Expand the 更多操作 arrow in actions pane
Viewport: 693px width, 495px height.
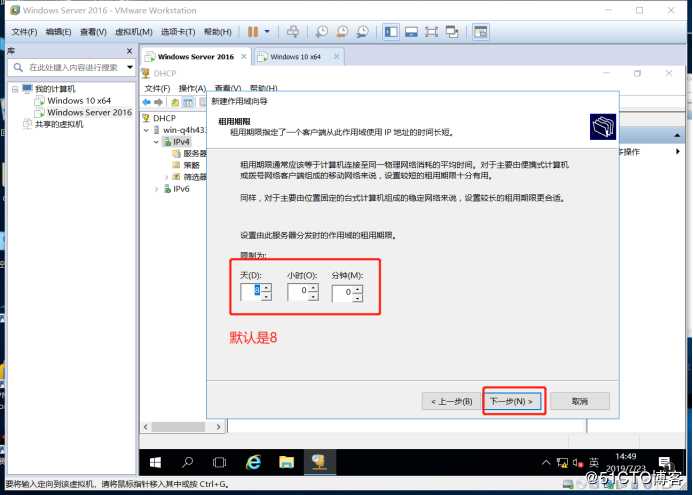[678, 152]
